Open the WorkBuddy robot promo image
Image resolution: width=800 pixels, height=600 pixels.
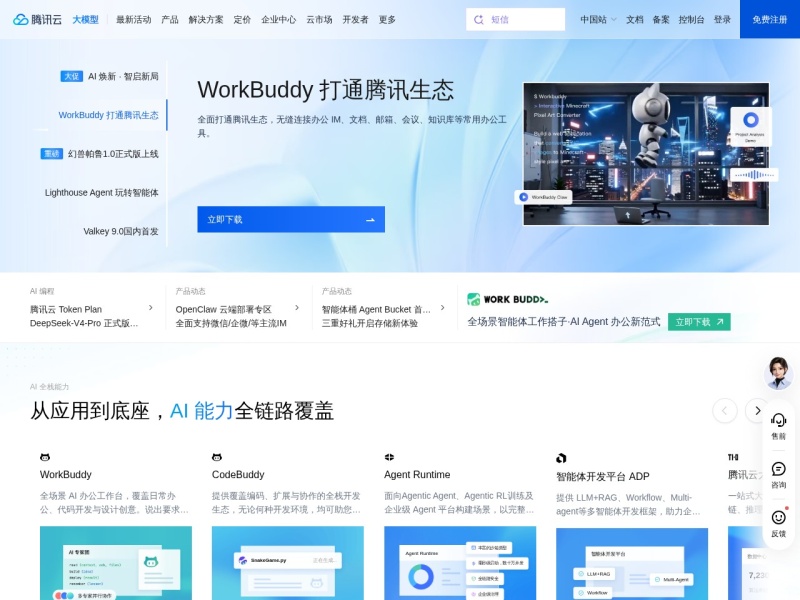646,154
